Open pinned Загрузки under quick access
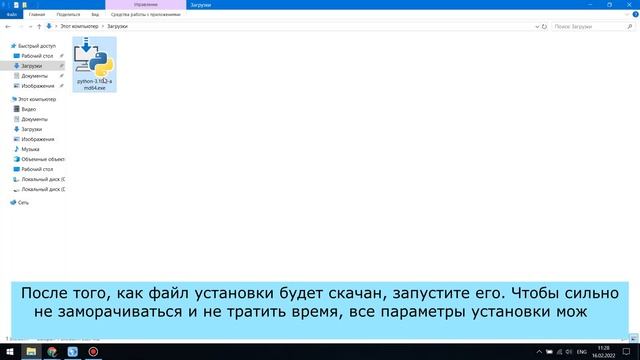The height and width of the screenshot is (360, 640). coord(31,66)
